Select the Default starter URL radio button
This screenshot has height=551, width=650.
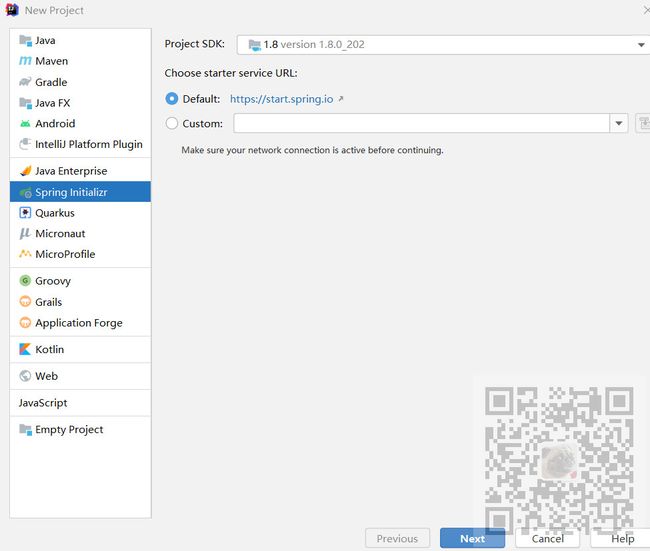[172, 99]
